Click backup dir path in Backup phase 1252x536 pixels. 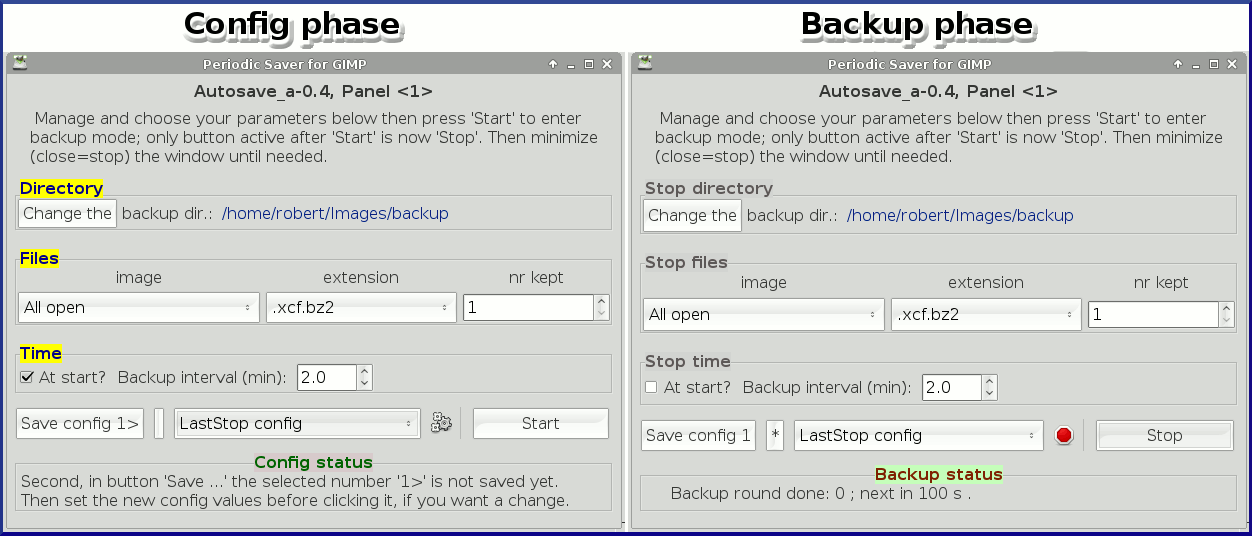pyautogui.click(x=960, y=215)
